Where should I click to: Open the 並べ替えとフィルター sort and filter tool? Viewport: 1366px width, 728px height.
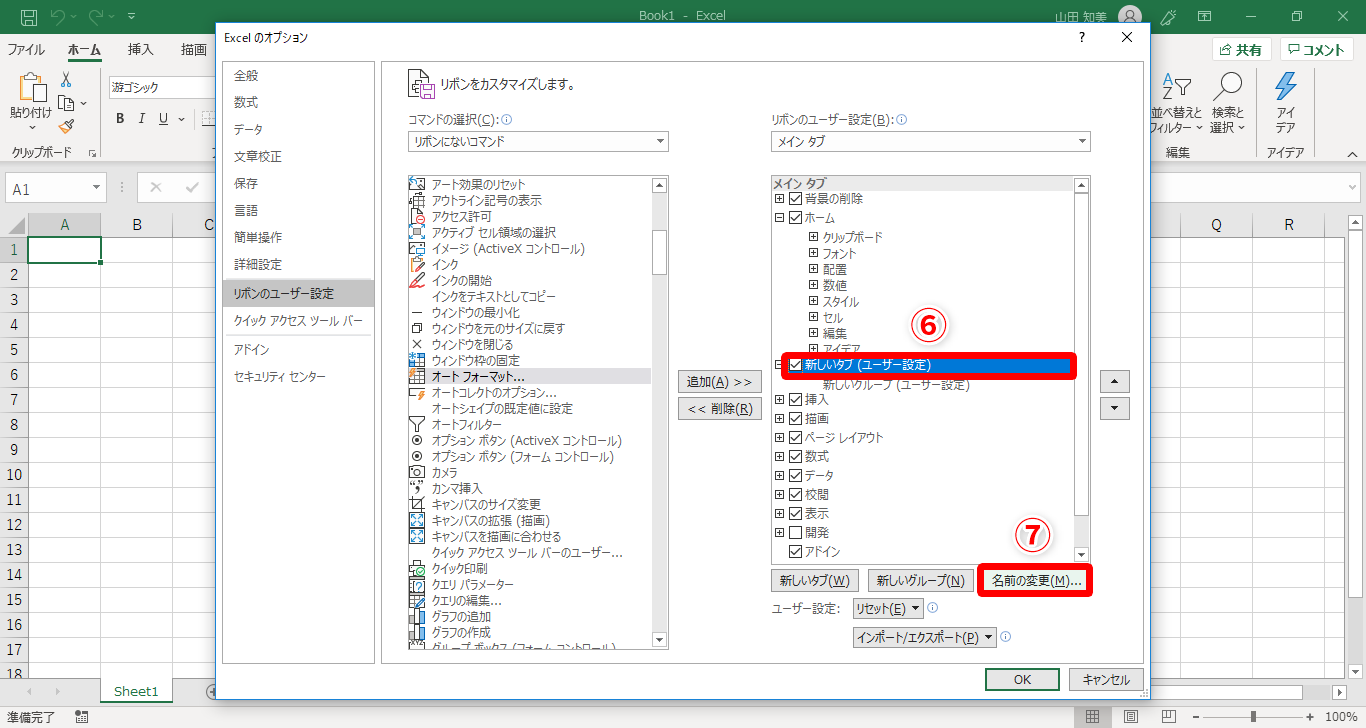1176,105
